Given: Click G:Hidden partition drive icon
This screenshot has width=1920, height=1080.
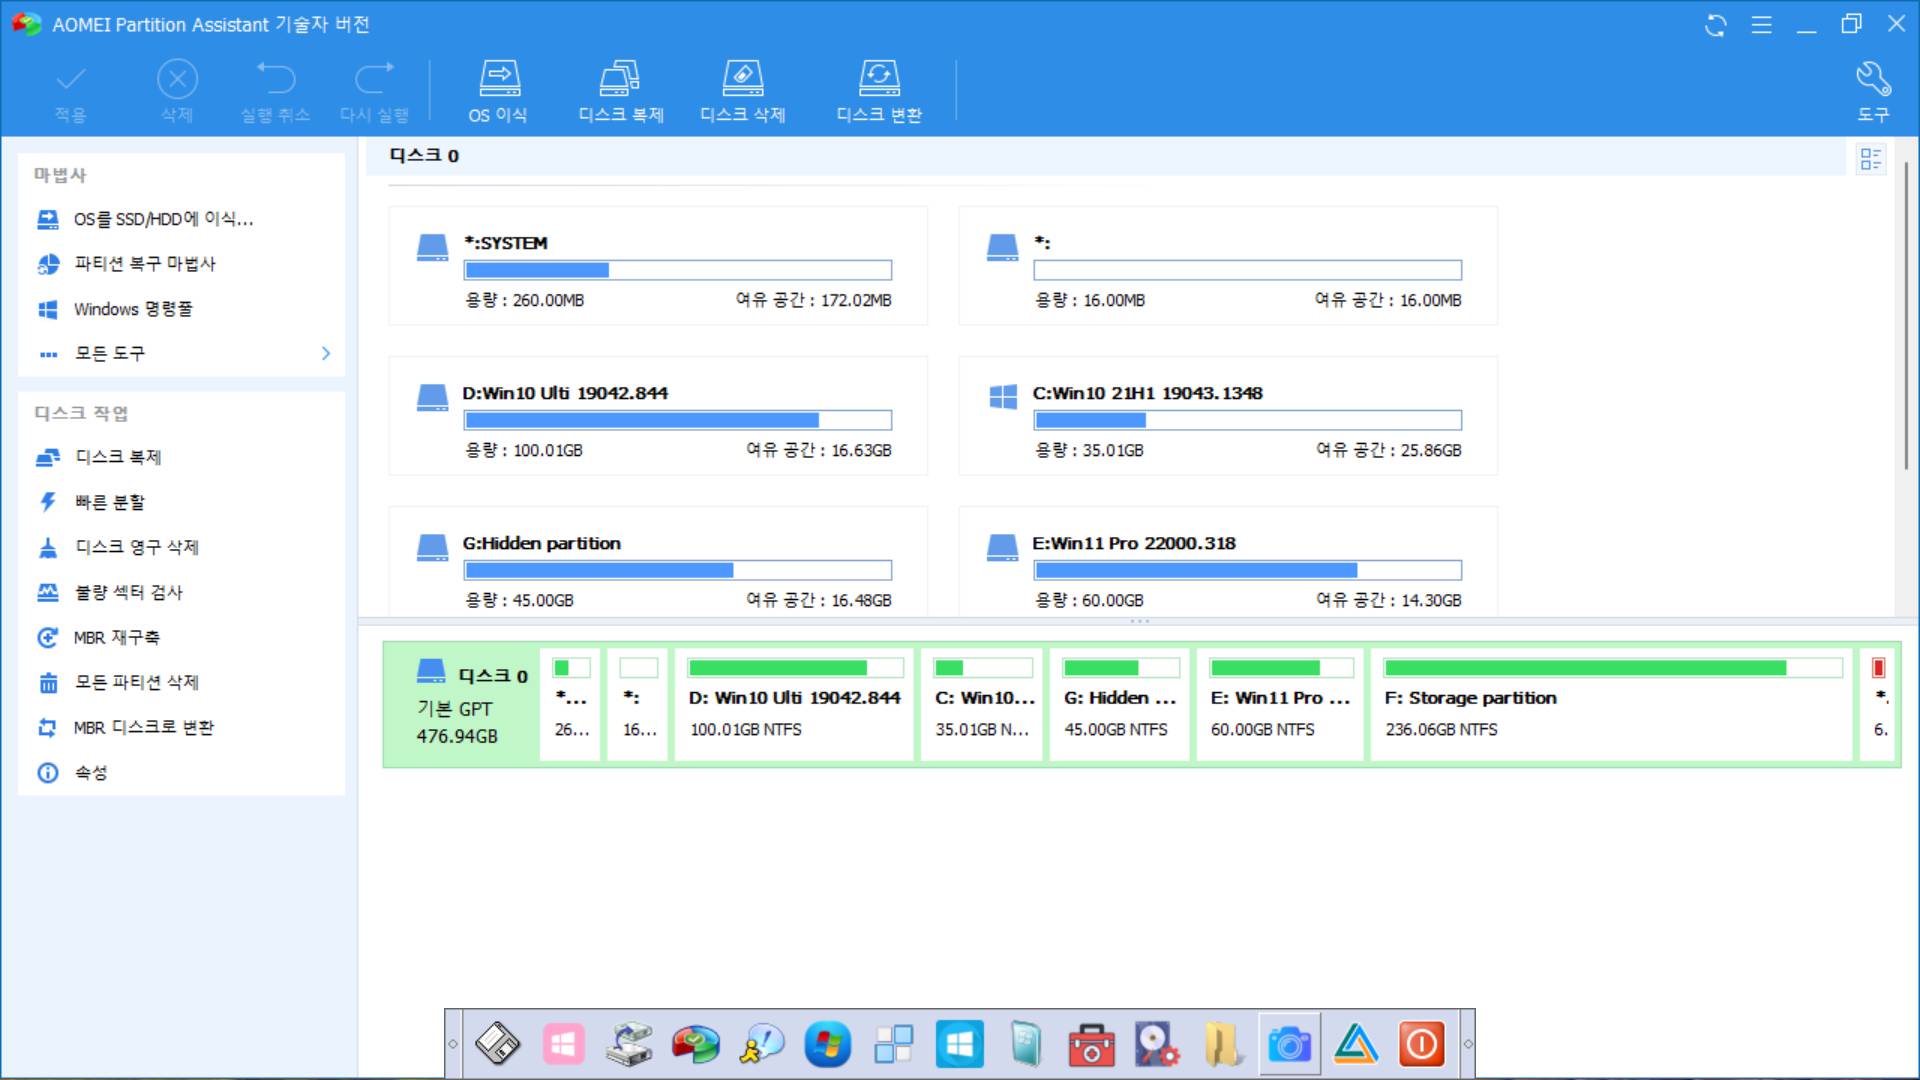Looking at the screenshot, I should coord(432,547).
